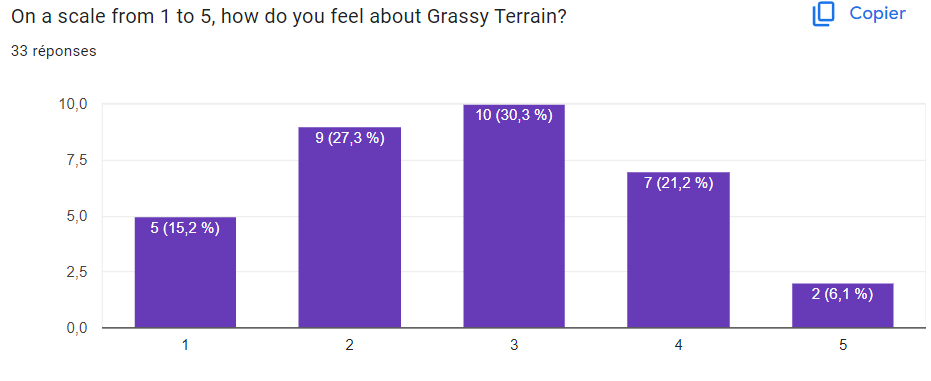Image resolution: width=931 pixels, height=381 pixels.
Task: Click the 2 (6,1 %) data label
Action: pyautogui.click(x=843, y=294)
